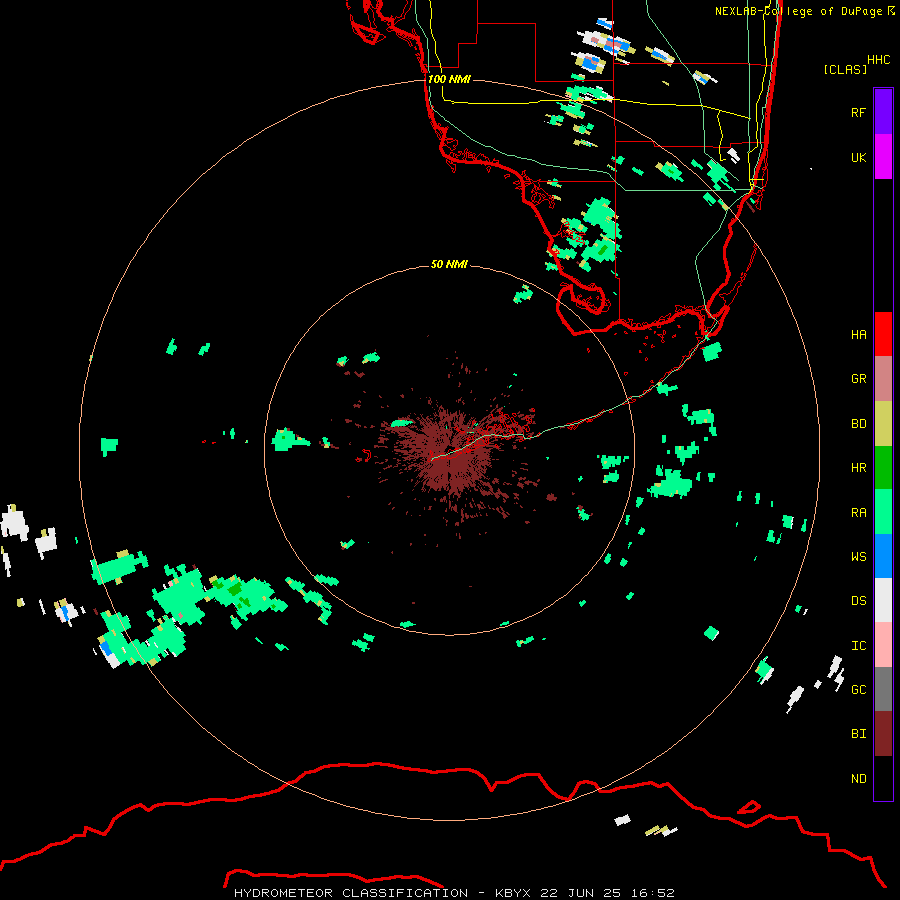The height and width of the screenshot is (900, 900).
Task: Click the purple RF legend color swatch
Action: click(x=883, y=112)
